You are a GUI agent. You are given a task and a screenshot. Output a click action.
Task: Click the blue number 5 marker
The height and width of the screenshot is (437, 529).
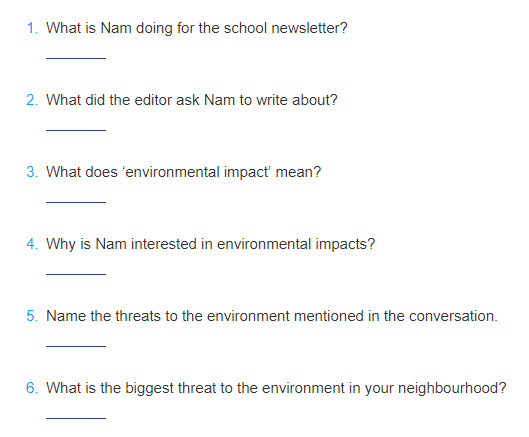point(32,316)
